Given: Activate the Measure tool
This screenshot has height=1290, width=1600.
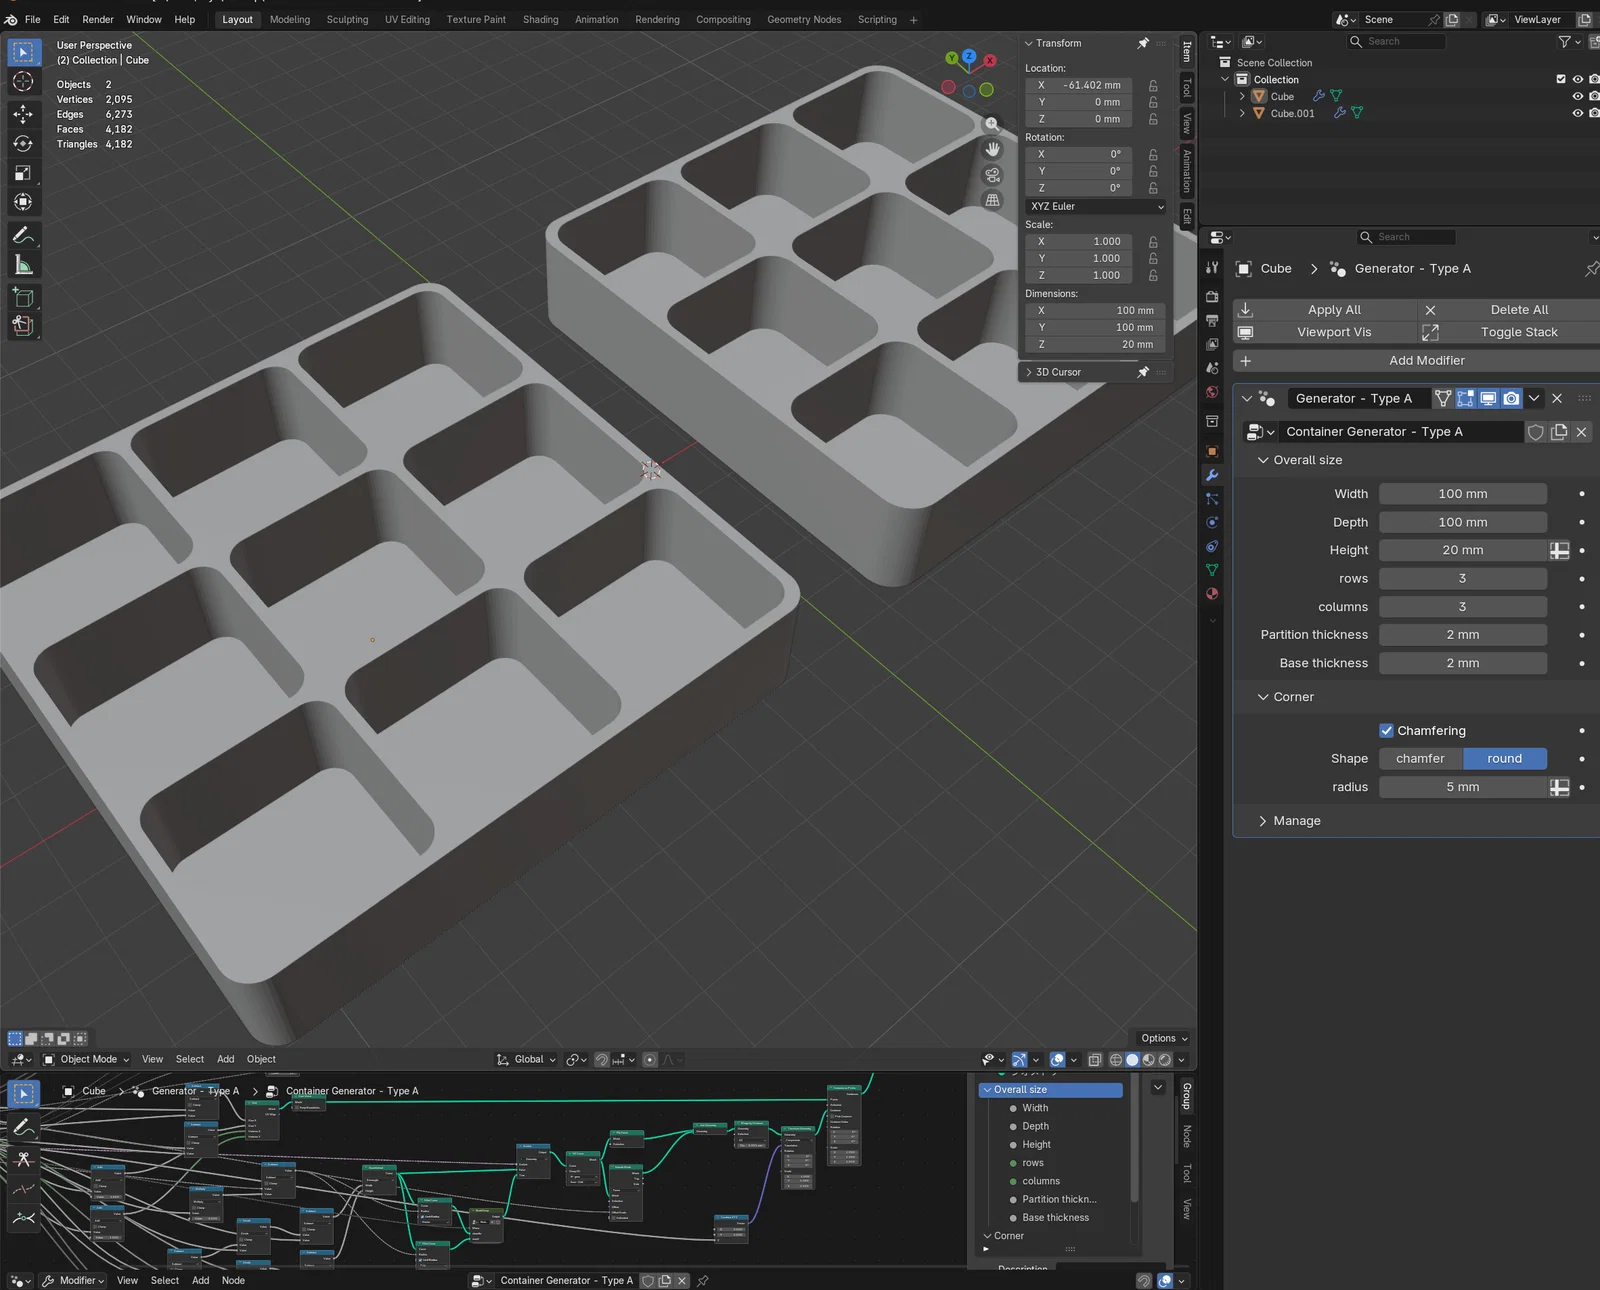Looking at the screenshot, I should (x=23, y=265).
